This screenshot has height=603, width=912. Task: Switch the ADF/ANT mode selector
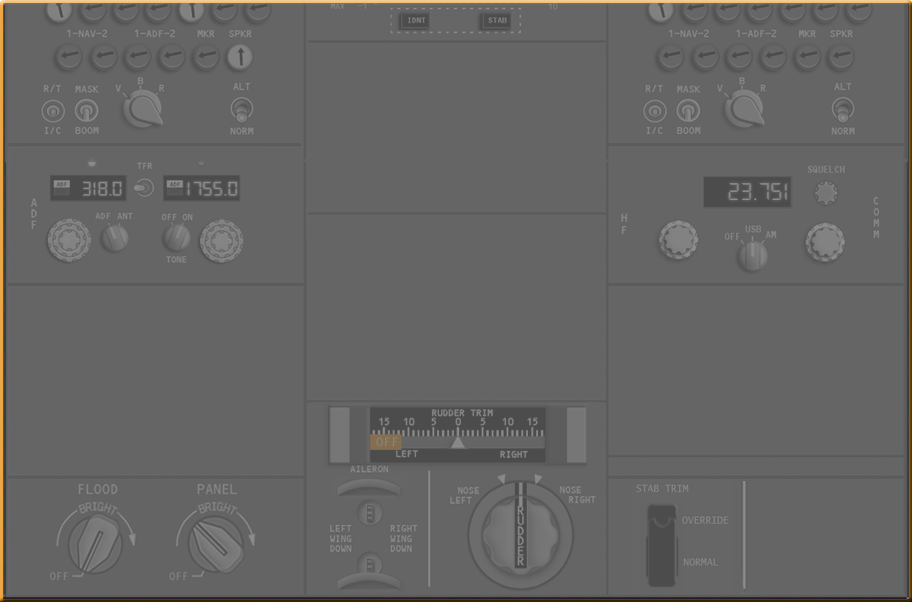[x=115, y=238]
